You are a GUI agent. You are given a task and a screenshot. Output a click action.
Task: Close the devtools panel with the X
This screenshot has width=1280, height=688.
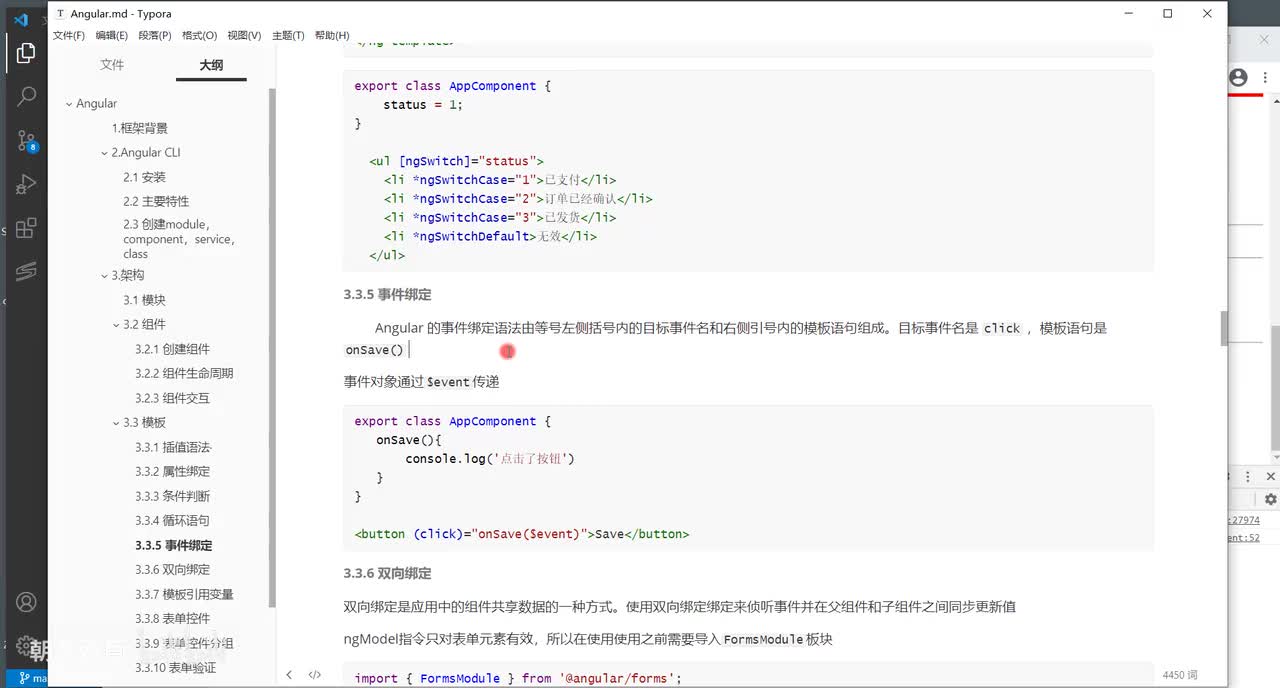click(1271, 477)
